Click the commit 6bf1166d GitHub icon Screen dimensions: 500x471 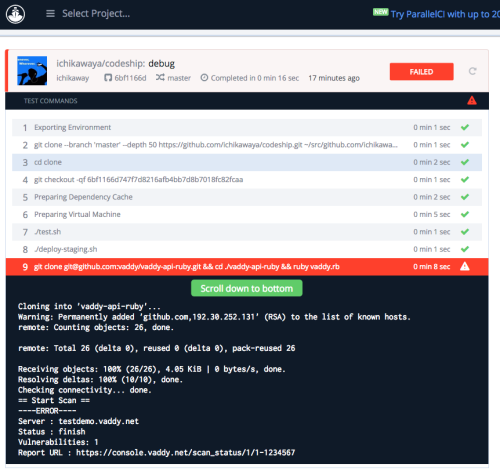[108, 78]
